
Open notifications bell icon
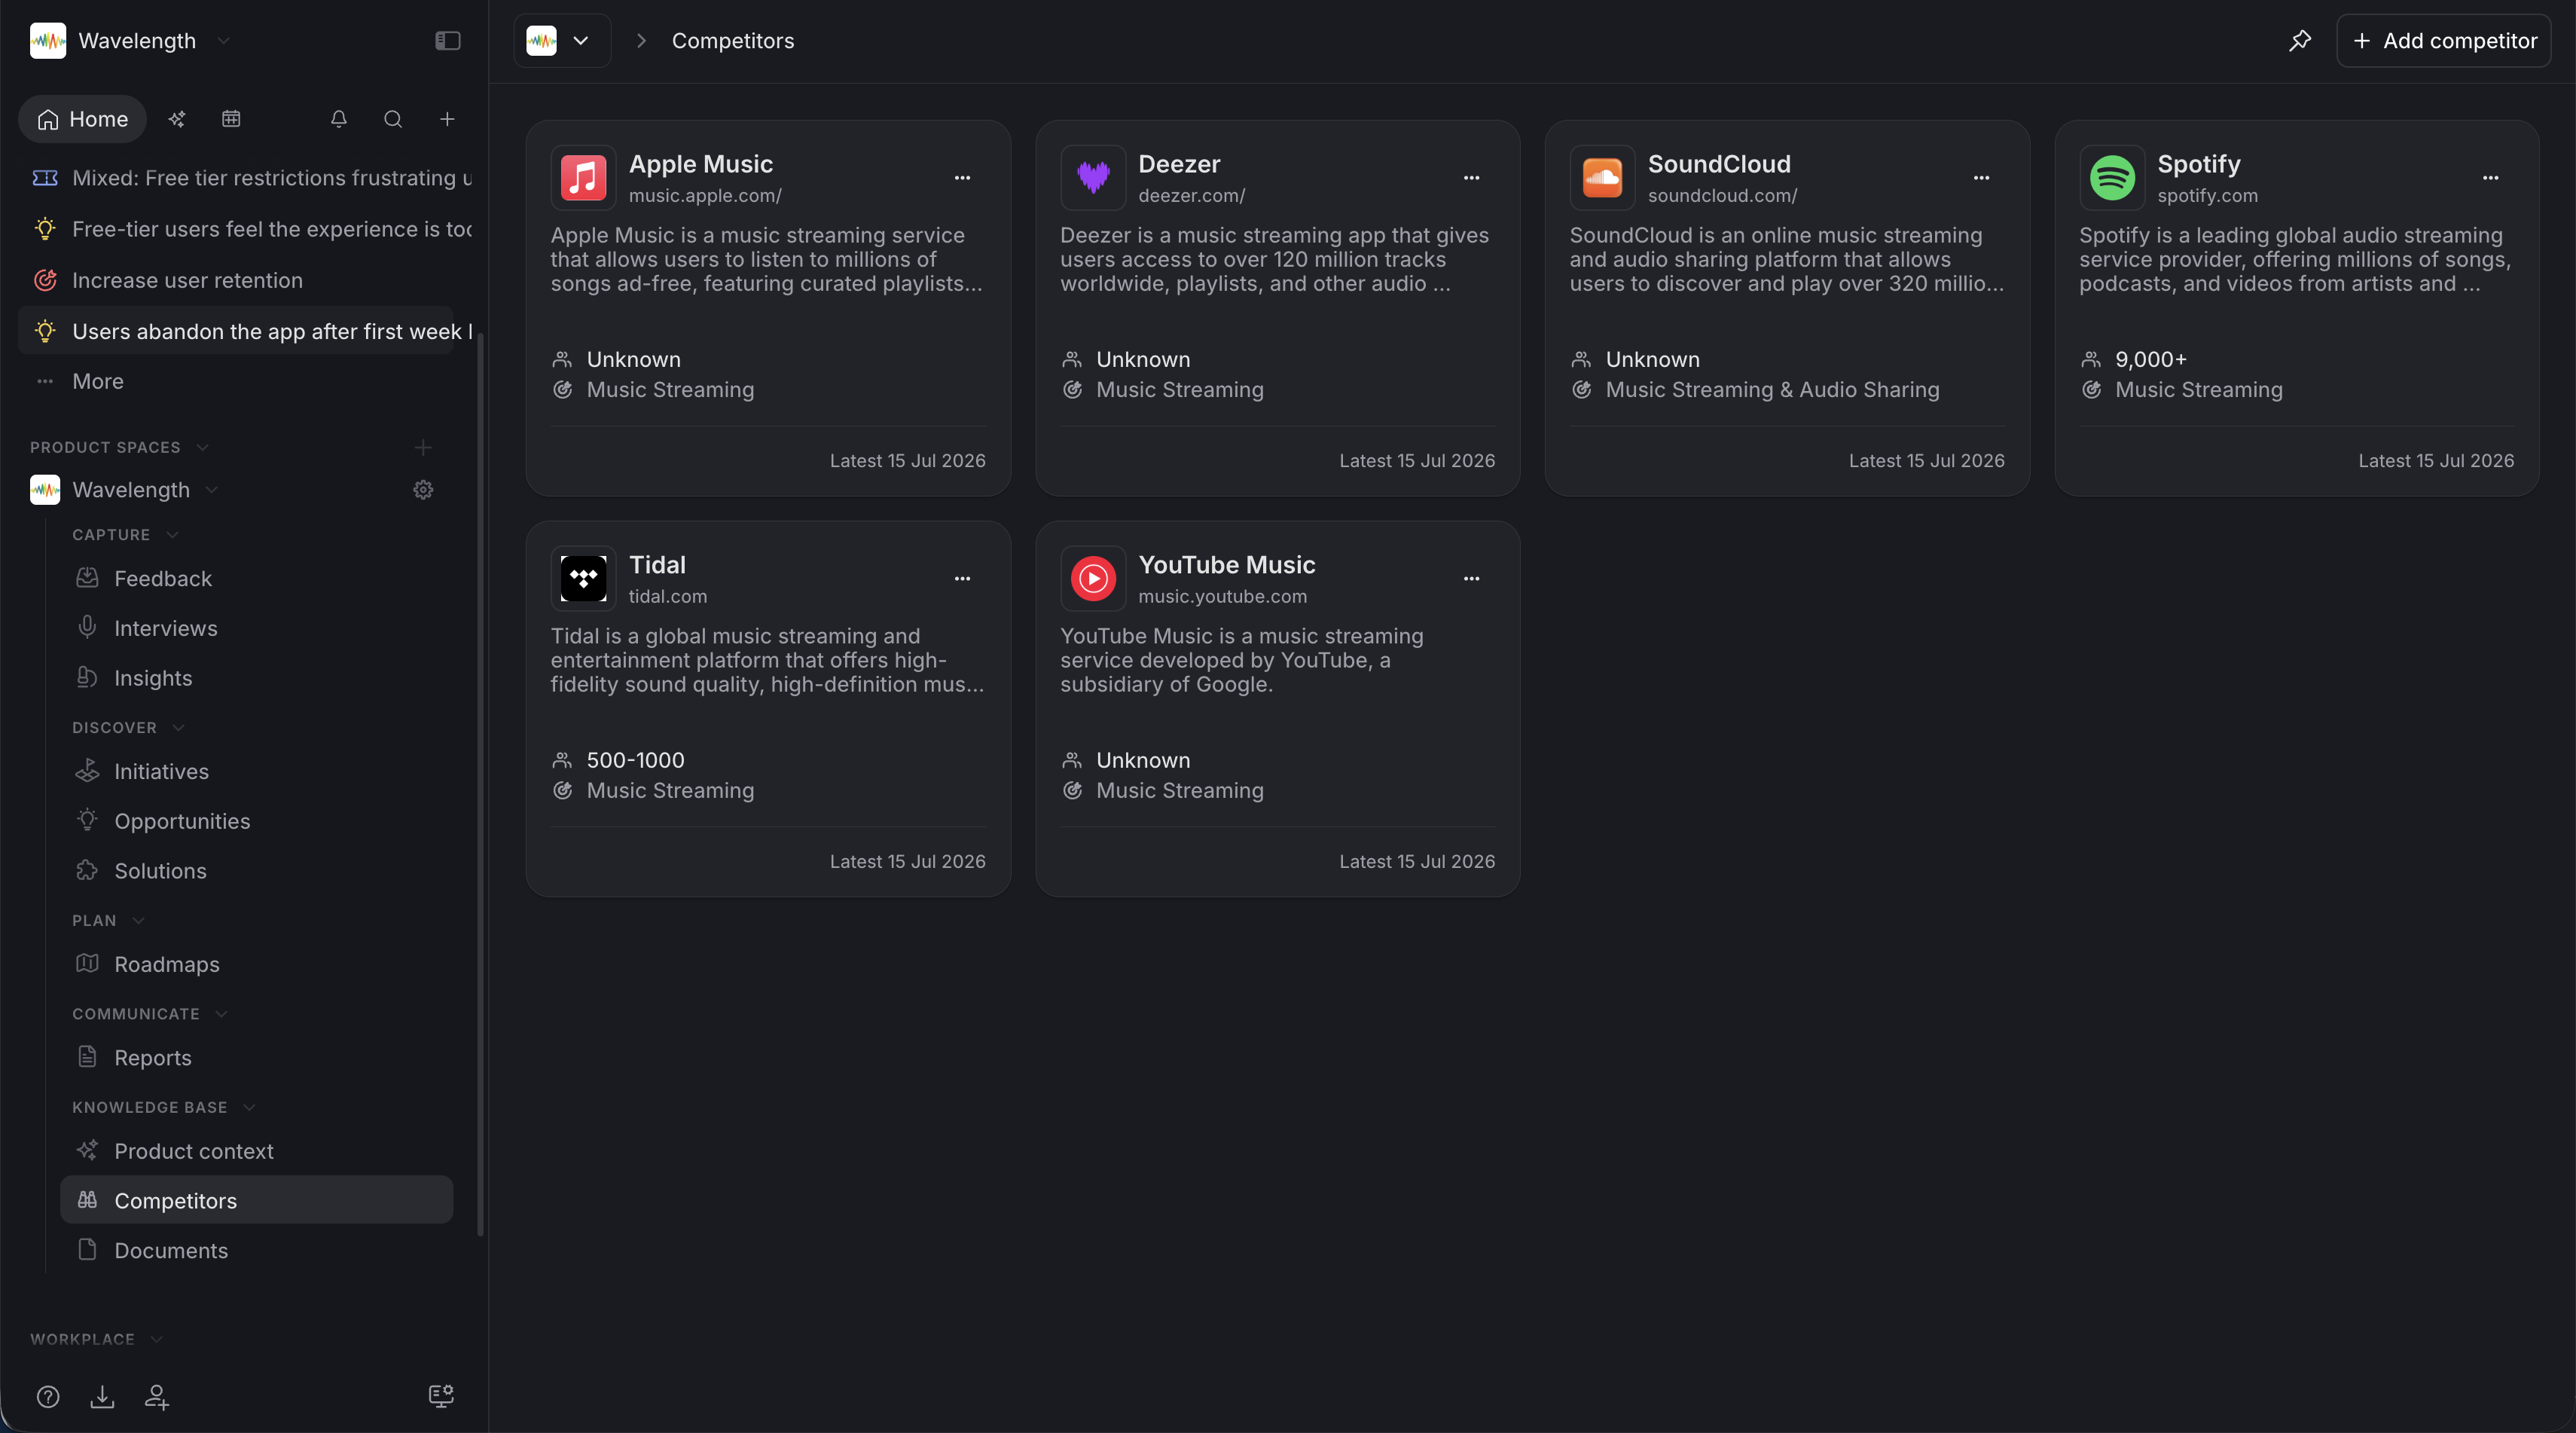(x=339, y=119)
